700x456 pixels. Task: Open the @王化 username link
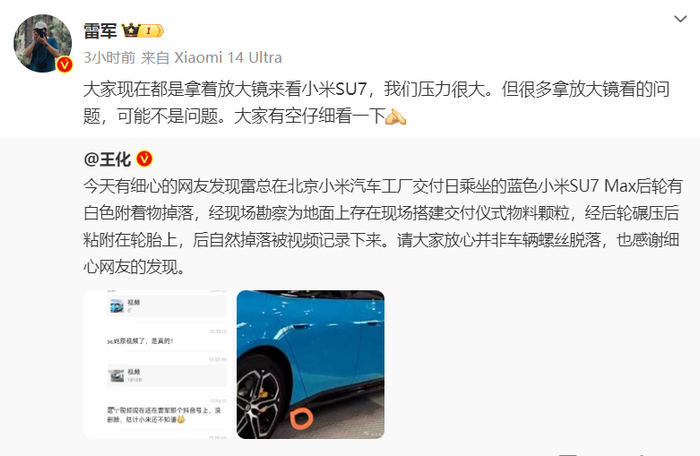[x=107, y=159]
